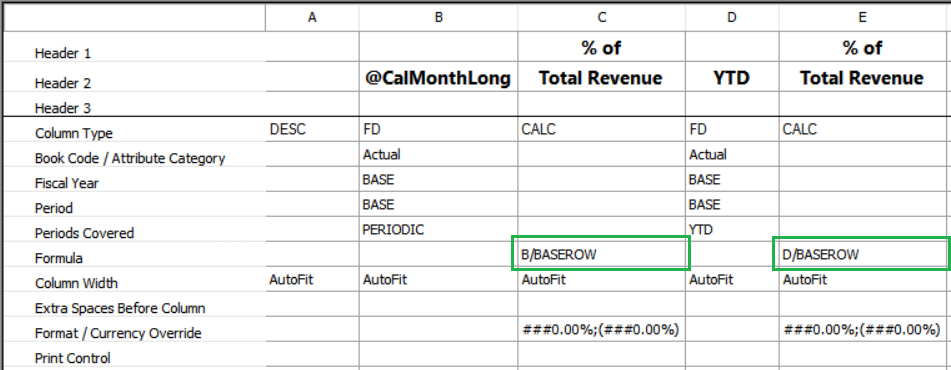Select YTD periods covered cell in column D

tap(732, 229)
